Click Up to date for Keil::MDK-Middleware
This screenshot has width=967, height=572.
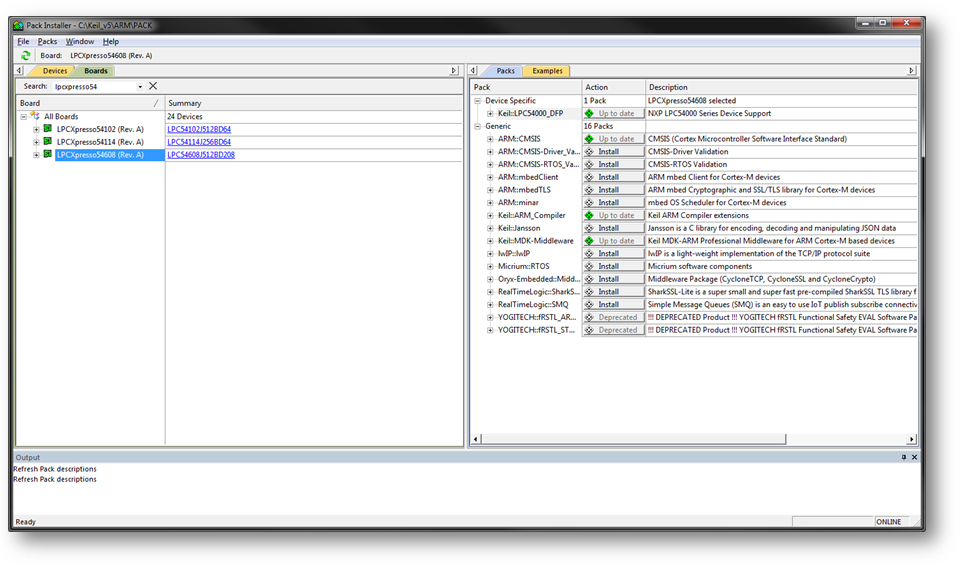[614, 241]
